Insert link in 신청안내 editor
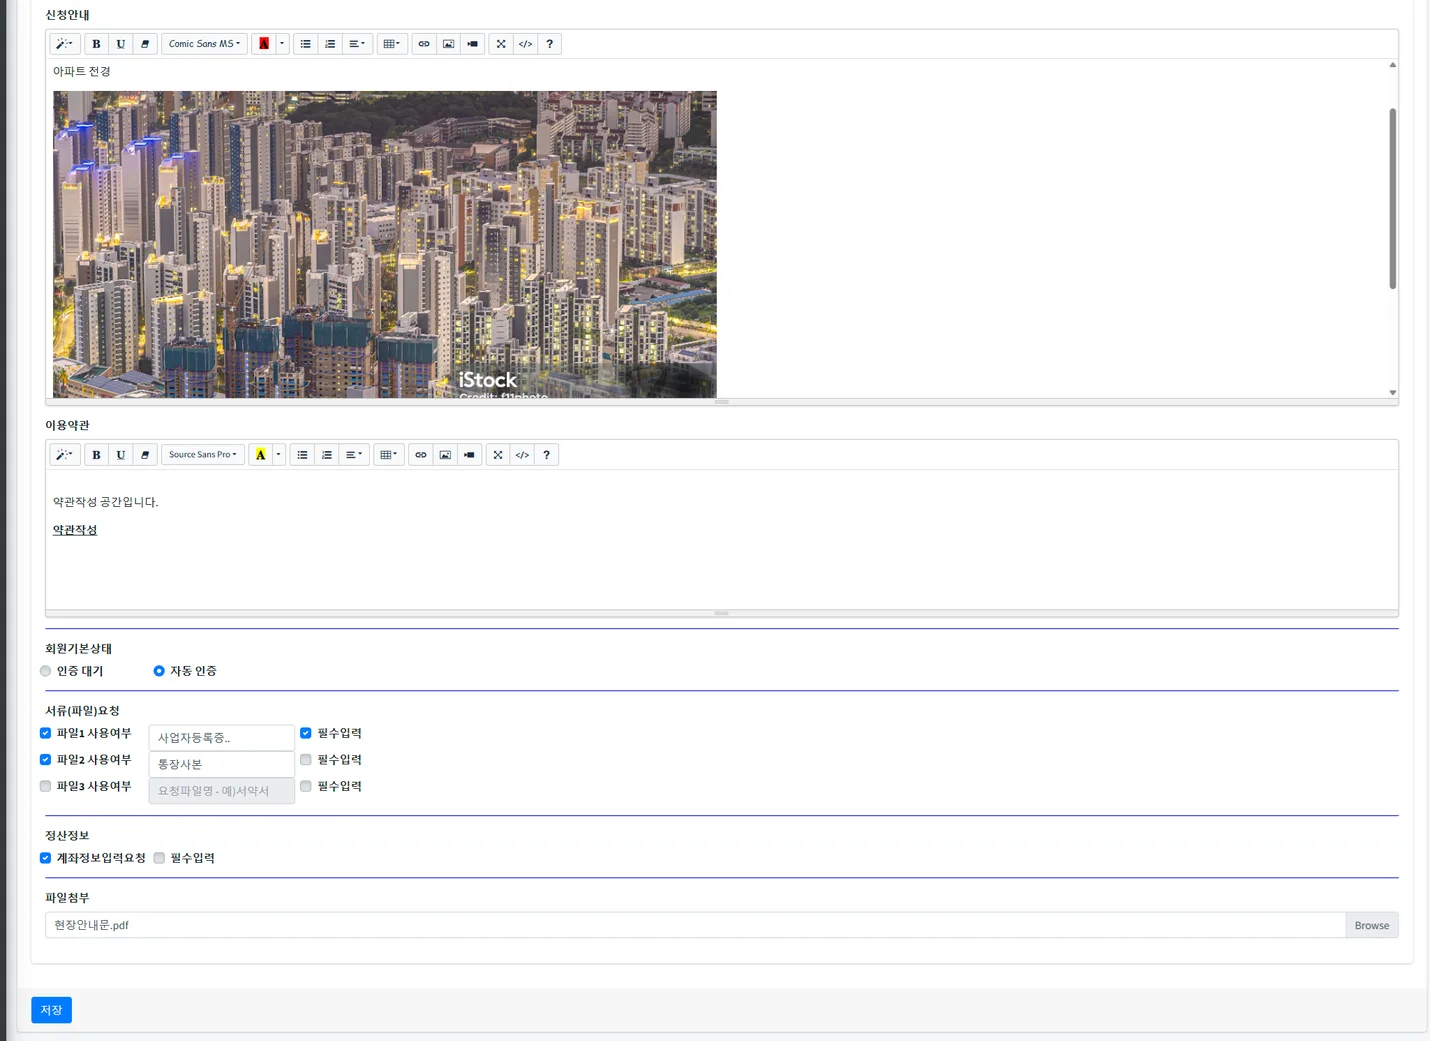This screenshot has height=1041, width=1430. click(x=424, y=44)
